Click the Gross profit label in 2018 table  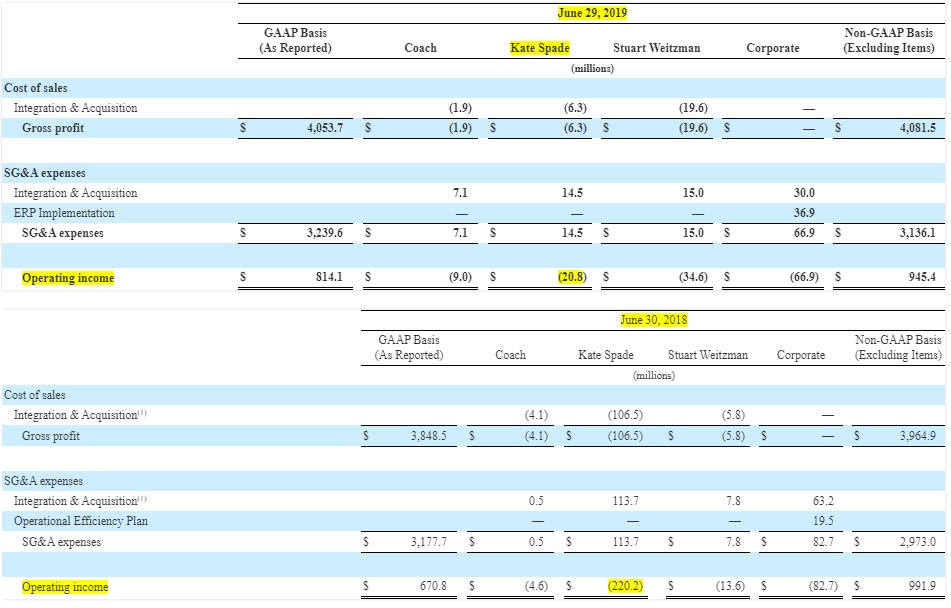pos(51,436)
